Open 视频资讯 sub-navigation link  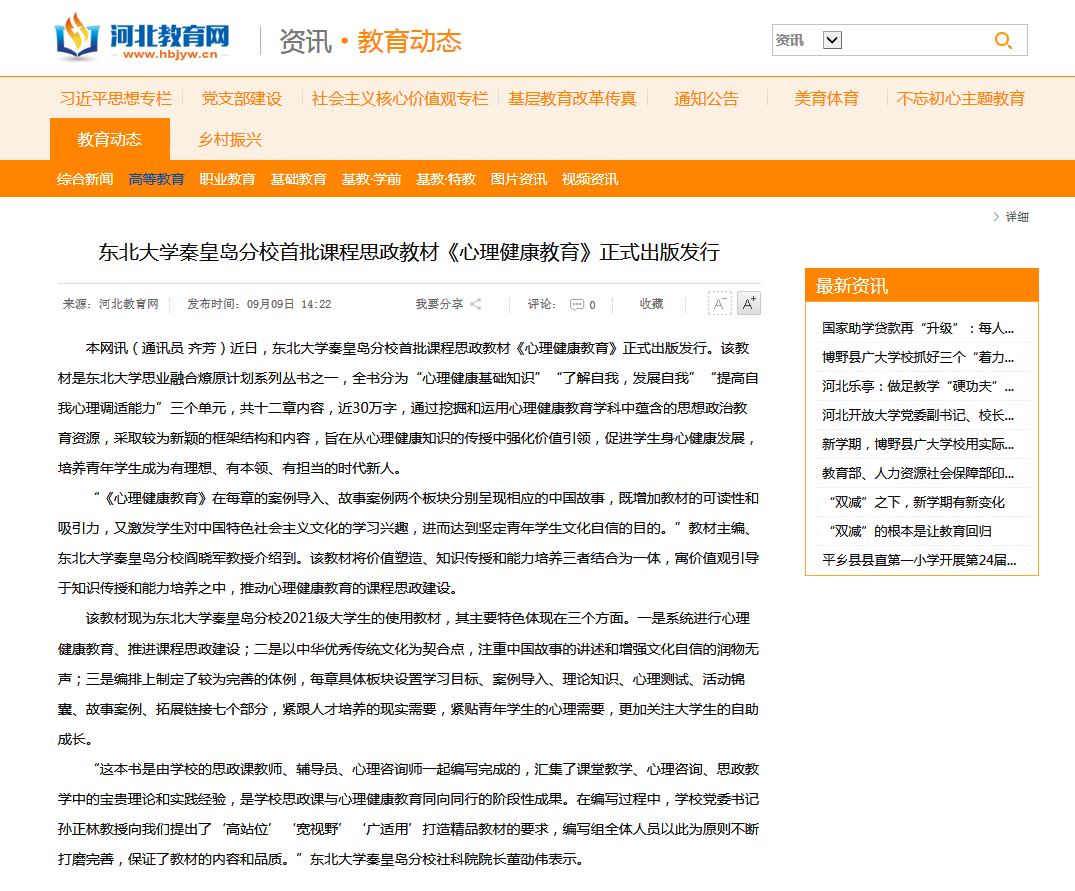point(590,180)
